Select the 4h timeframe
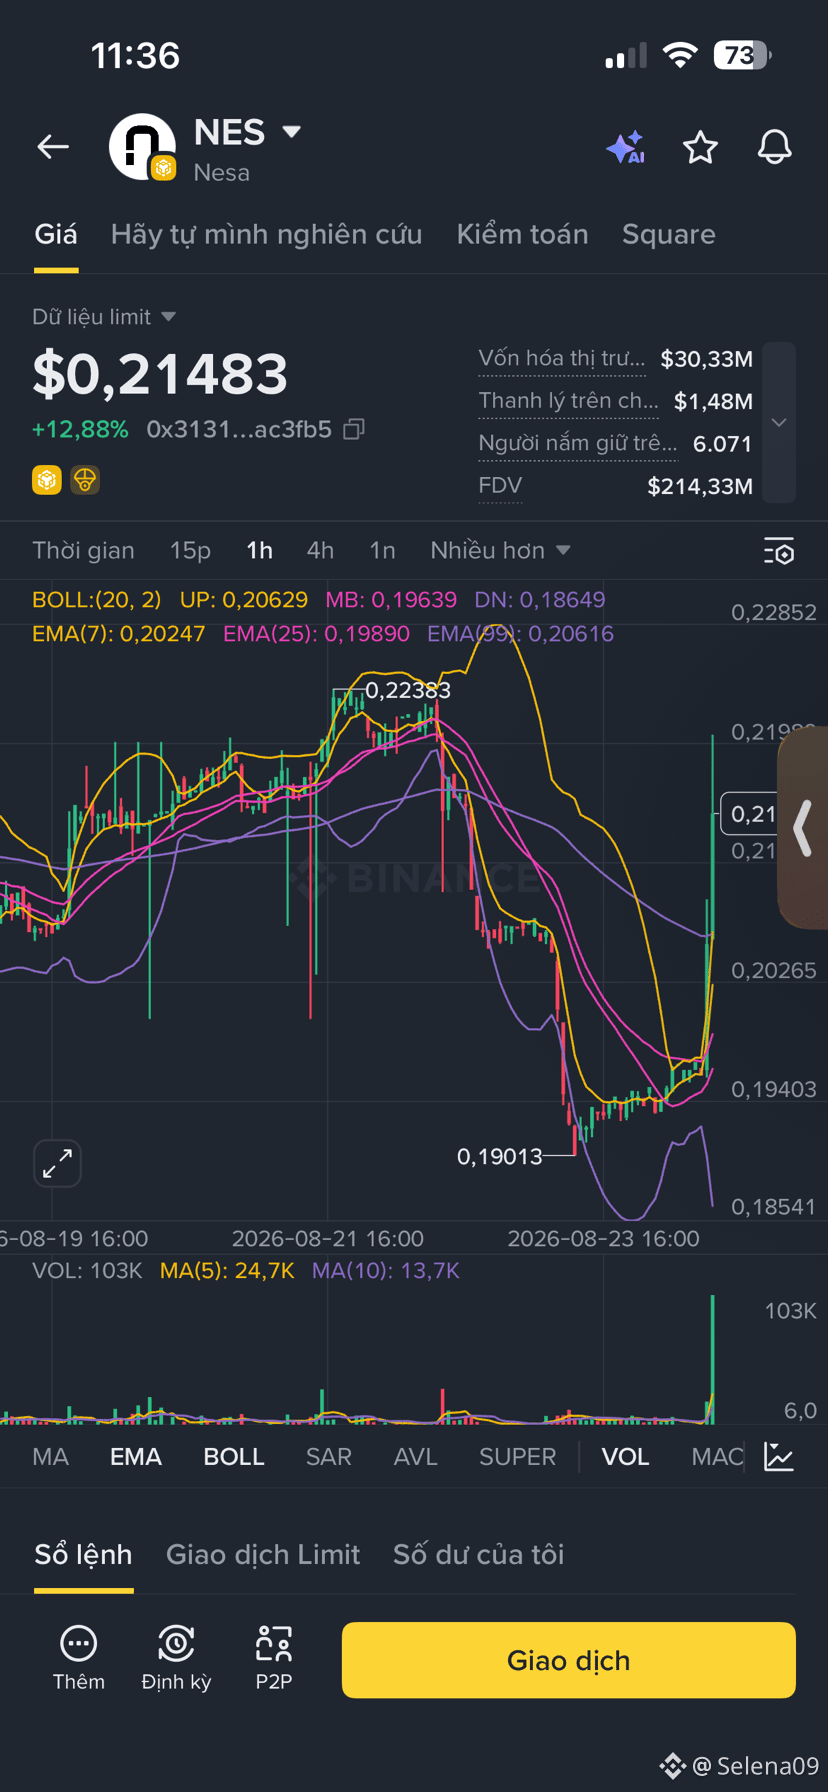The width and height of the screenshot is (828, 1792). click(320, 551)
